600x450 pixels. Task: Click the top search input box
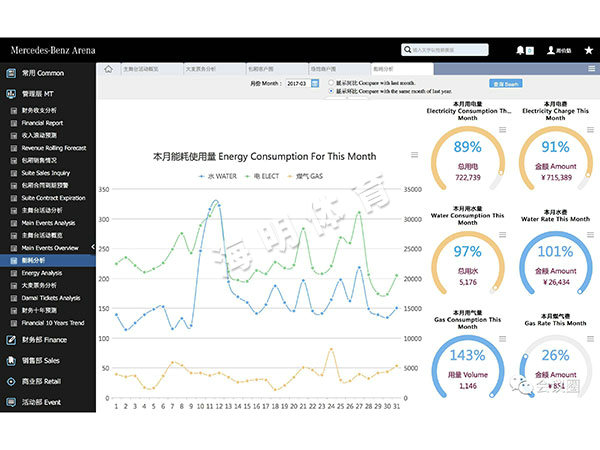pyautogui.click(x=450, y=48)
